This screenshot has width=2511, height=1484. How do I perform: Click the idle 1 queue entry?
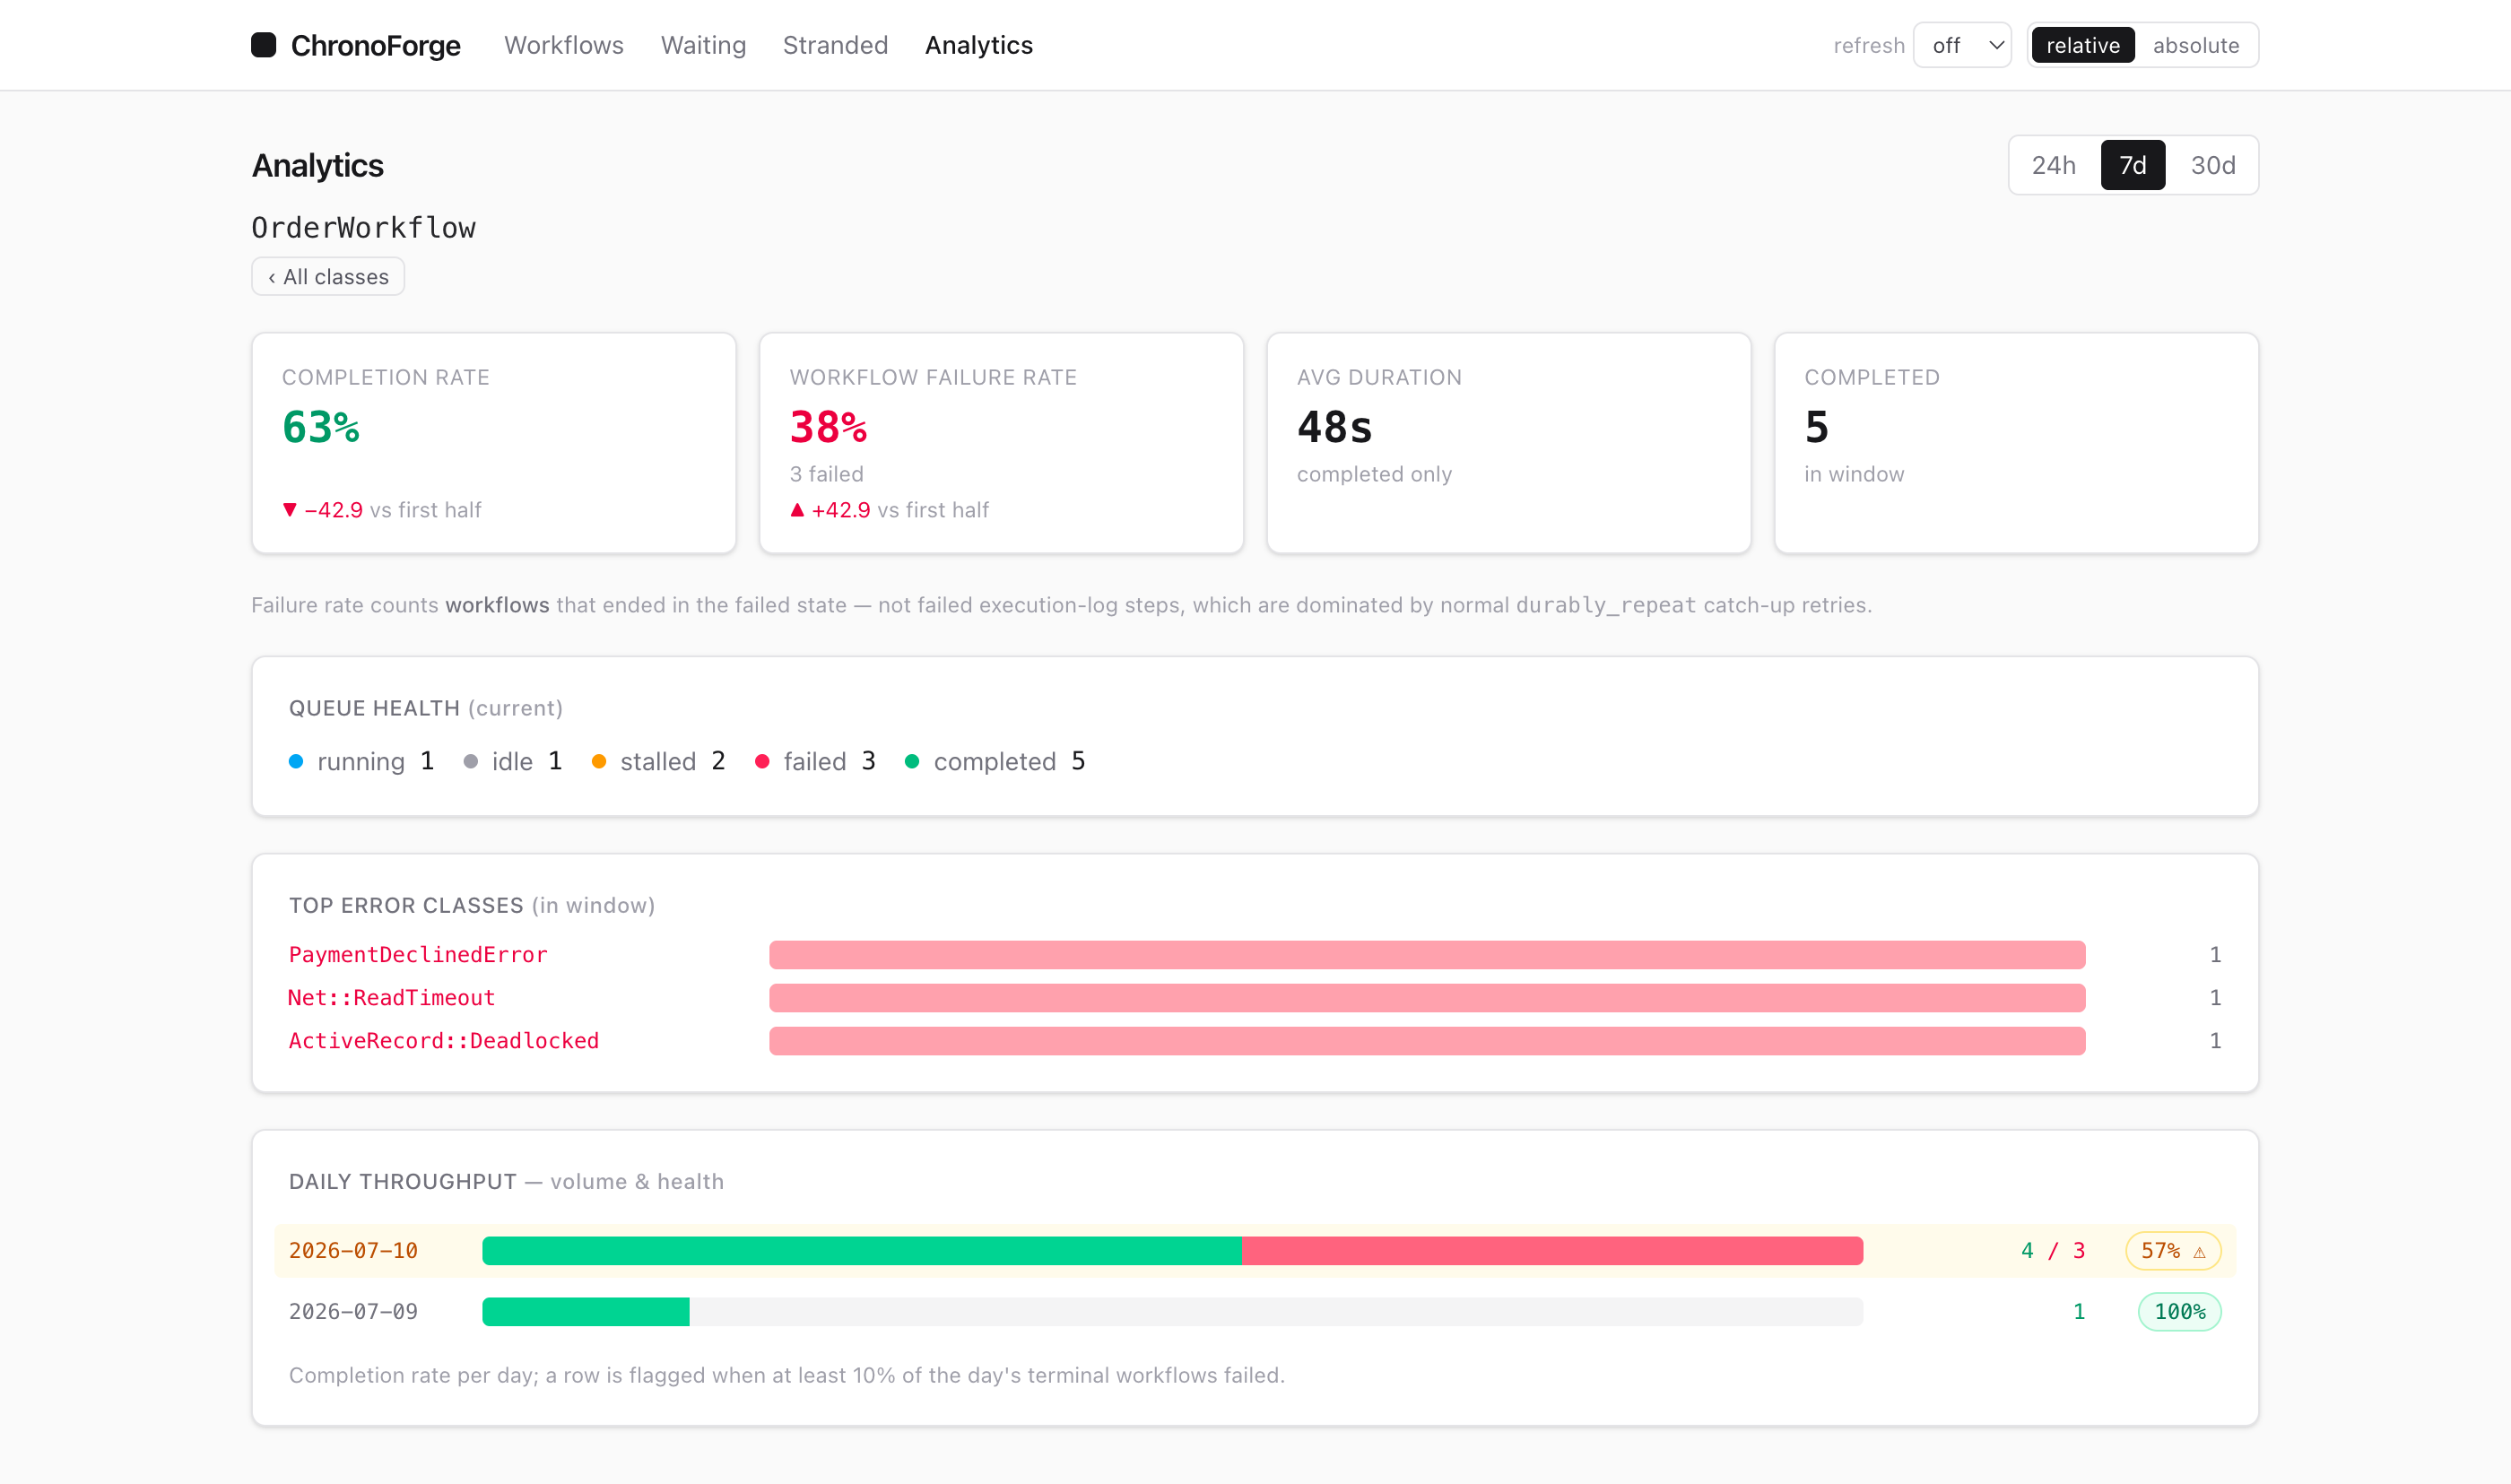(x=513, y=761)
